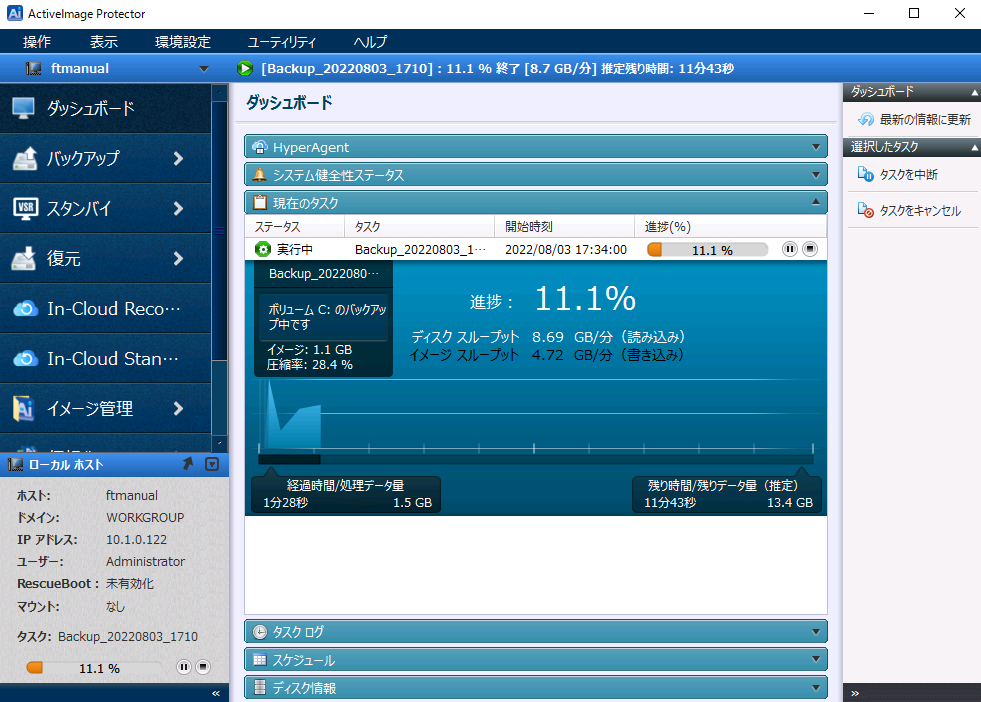The image size is (981, 702).
Task: Open the バックアップ sidebar section
Action: (x=105, y=158)
